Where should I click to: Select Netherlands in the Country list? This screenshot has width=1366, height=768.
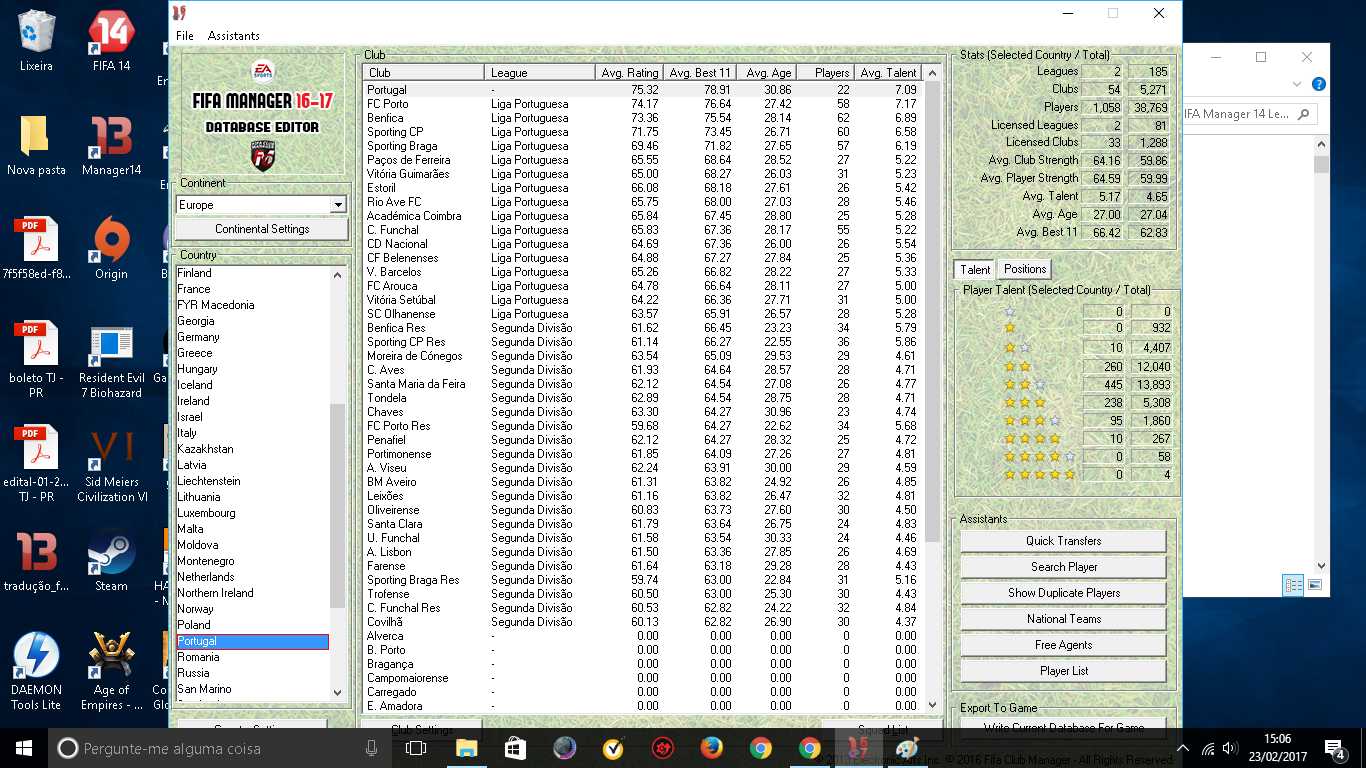click(252, 577)
